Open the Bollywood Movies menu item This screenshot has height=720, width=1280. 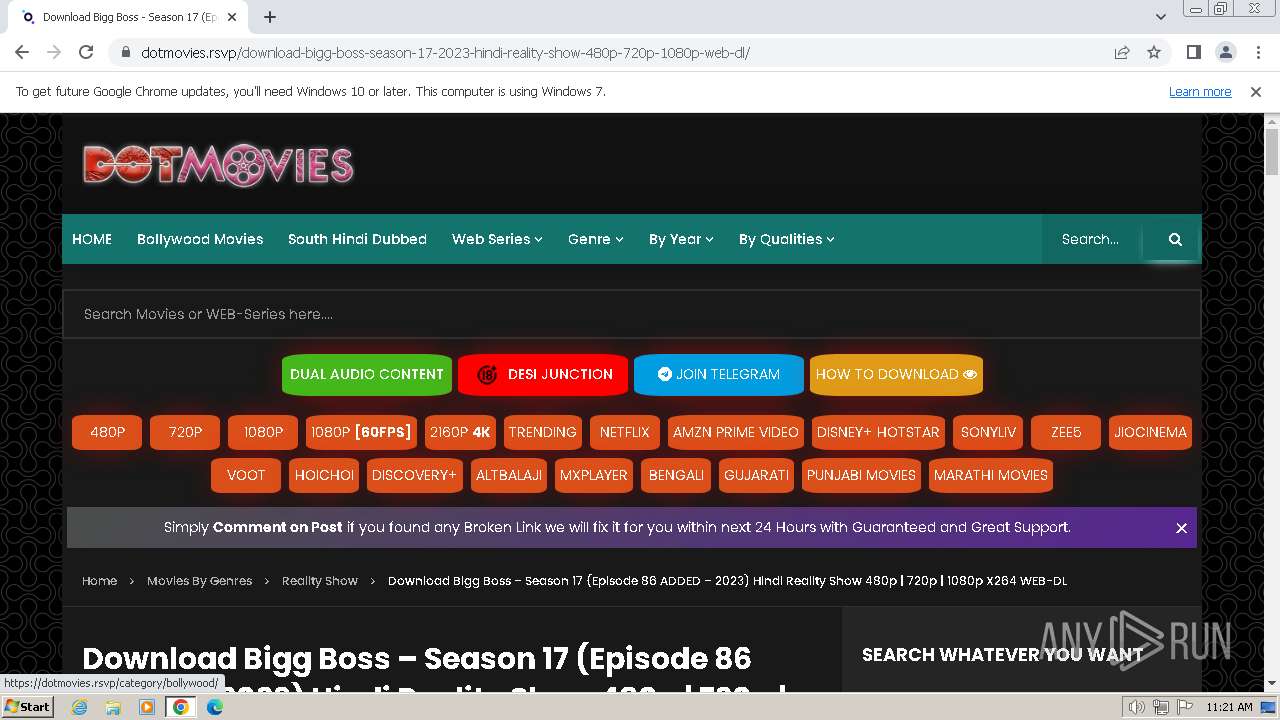[x=200, y=239]
